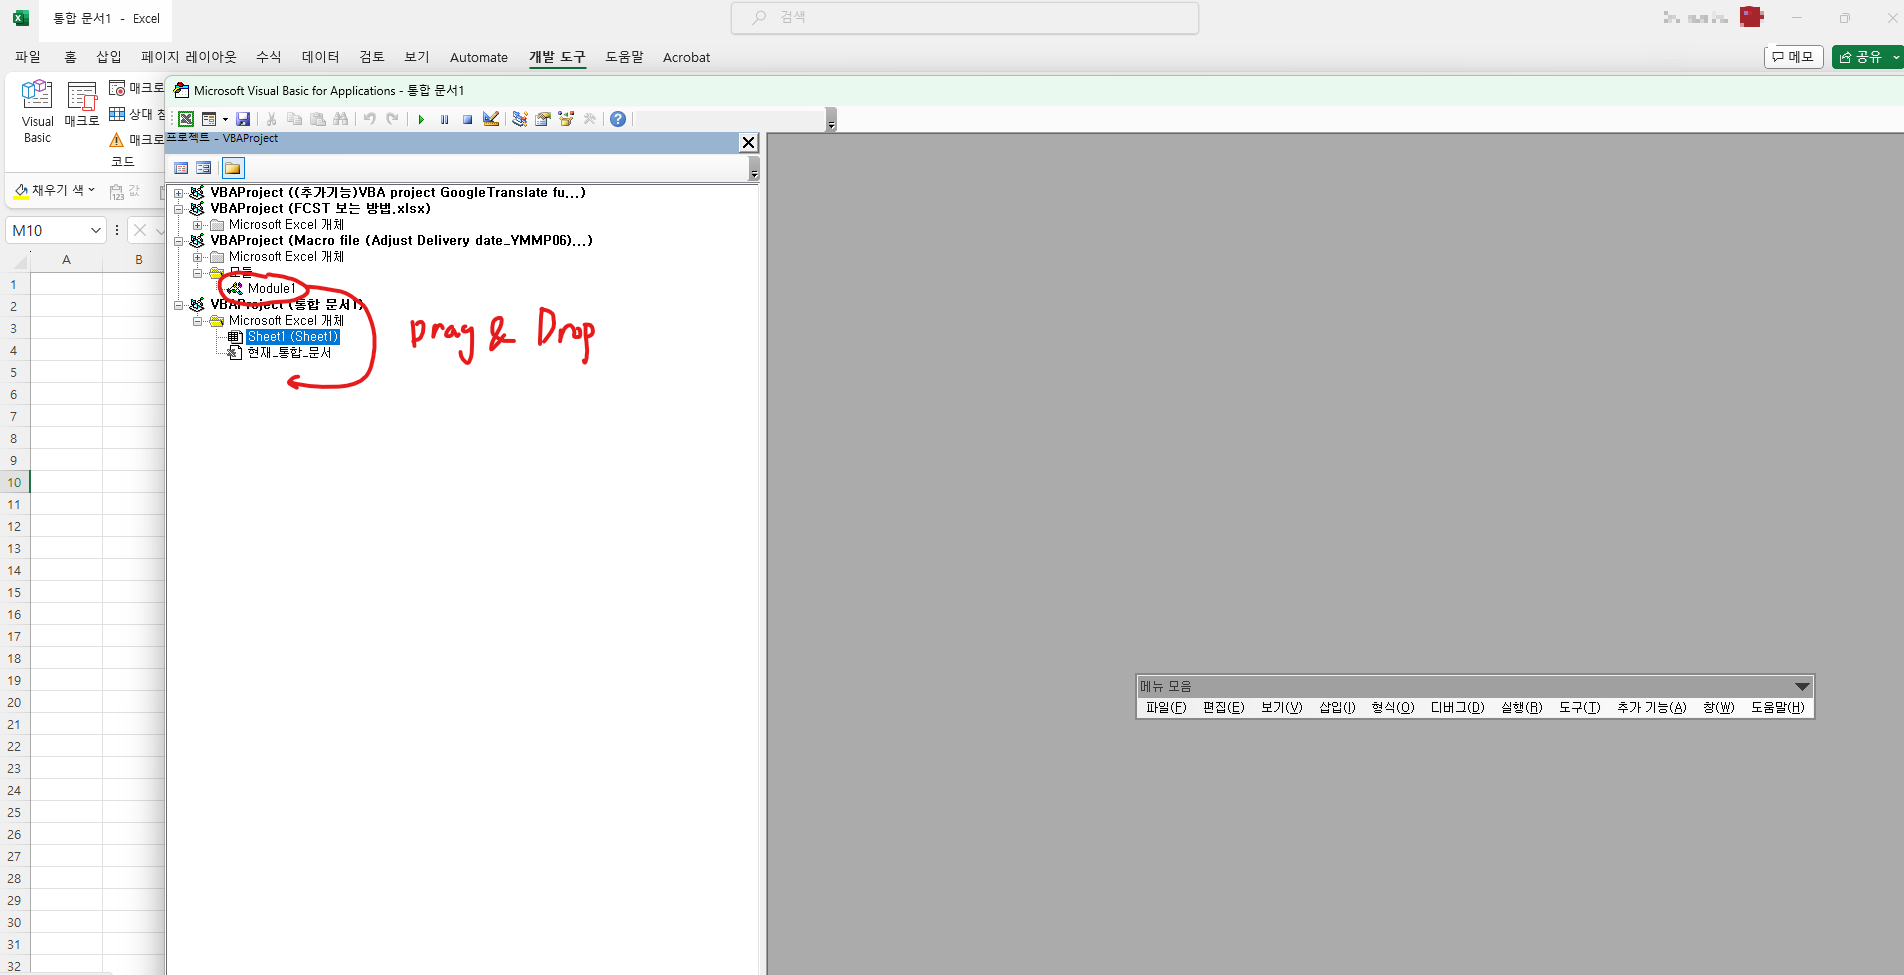The image size is (1904, 975).
Task: Click the Undo arrow icon
Action: coord(369,119)
